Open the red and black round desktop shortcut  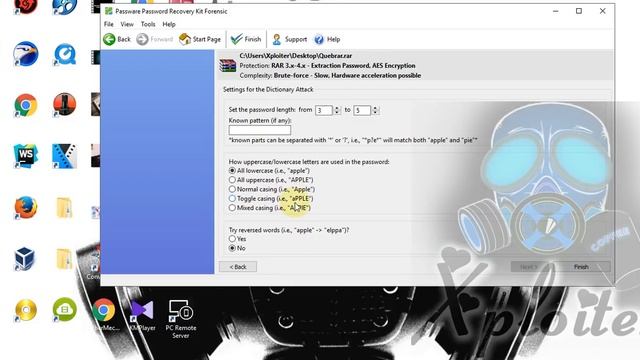pos(64,104)
